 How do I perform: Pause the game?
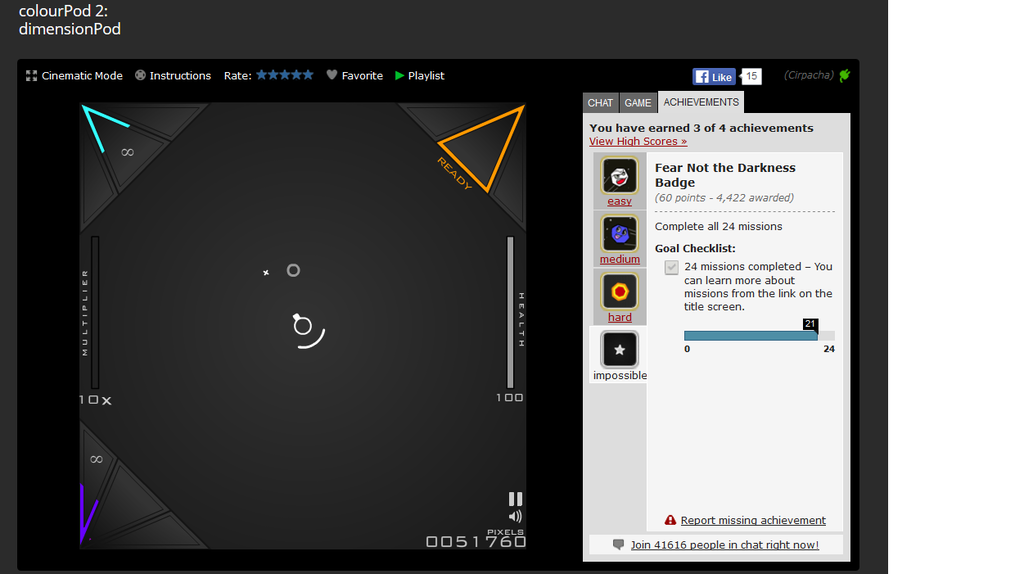[515, 500]
